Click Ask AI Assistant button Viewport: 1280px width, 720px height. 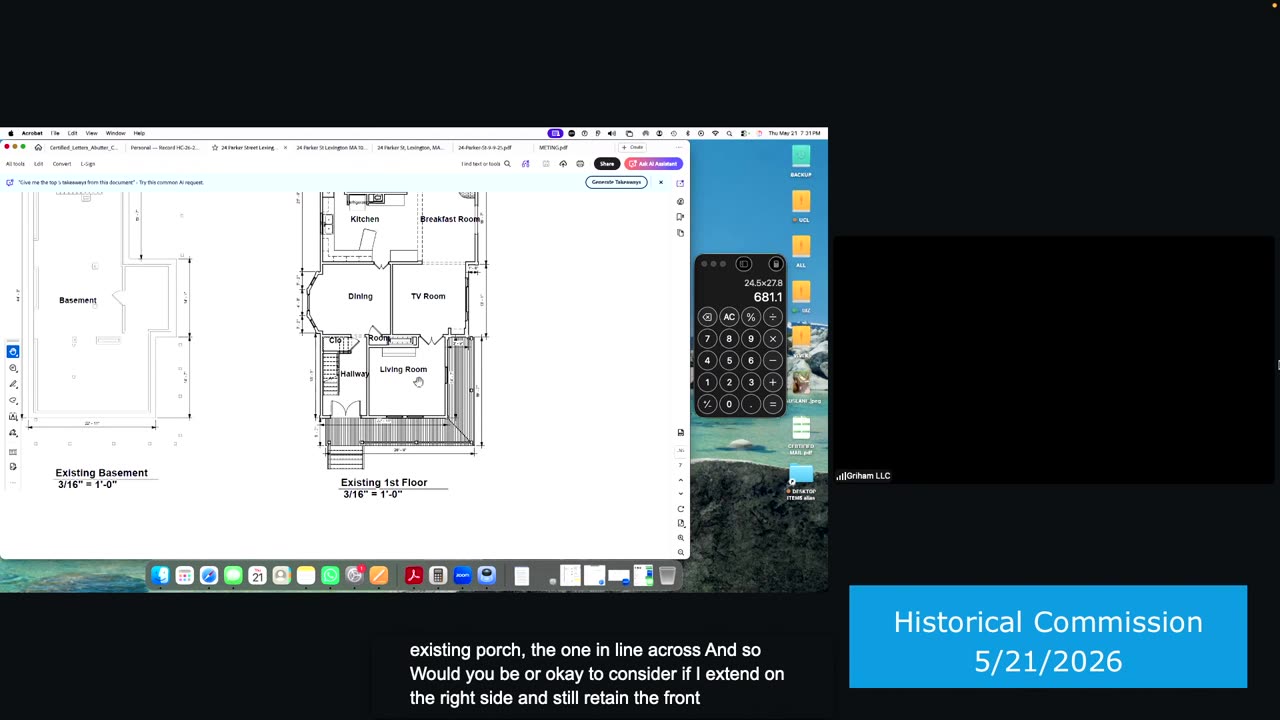[653, 164]
